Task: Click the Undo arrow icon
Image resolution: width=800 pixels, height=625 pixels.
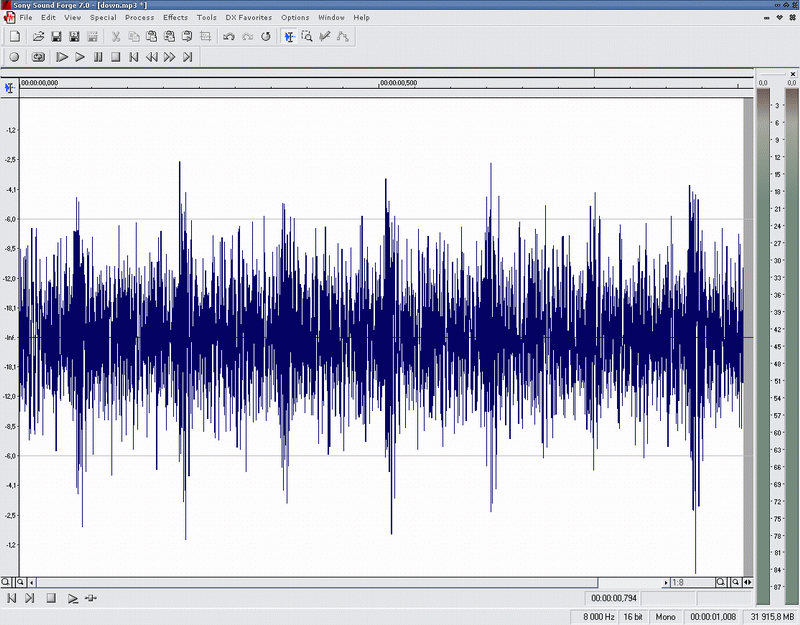Action: coord(229,36)
